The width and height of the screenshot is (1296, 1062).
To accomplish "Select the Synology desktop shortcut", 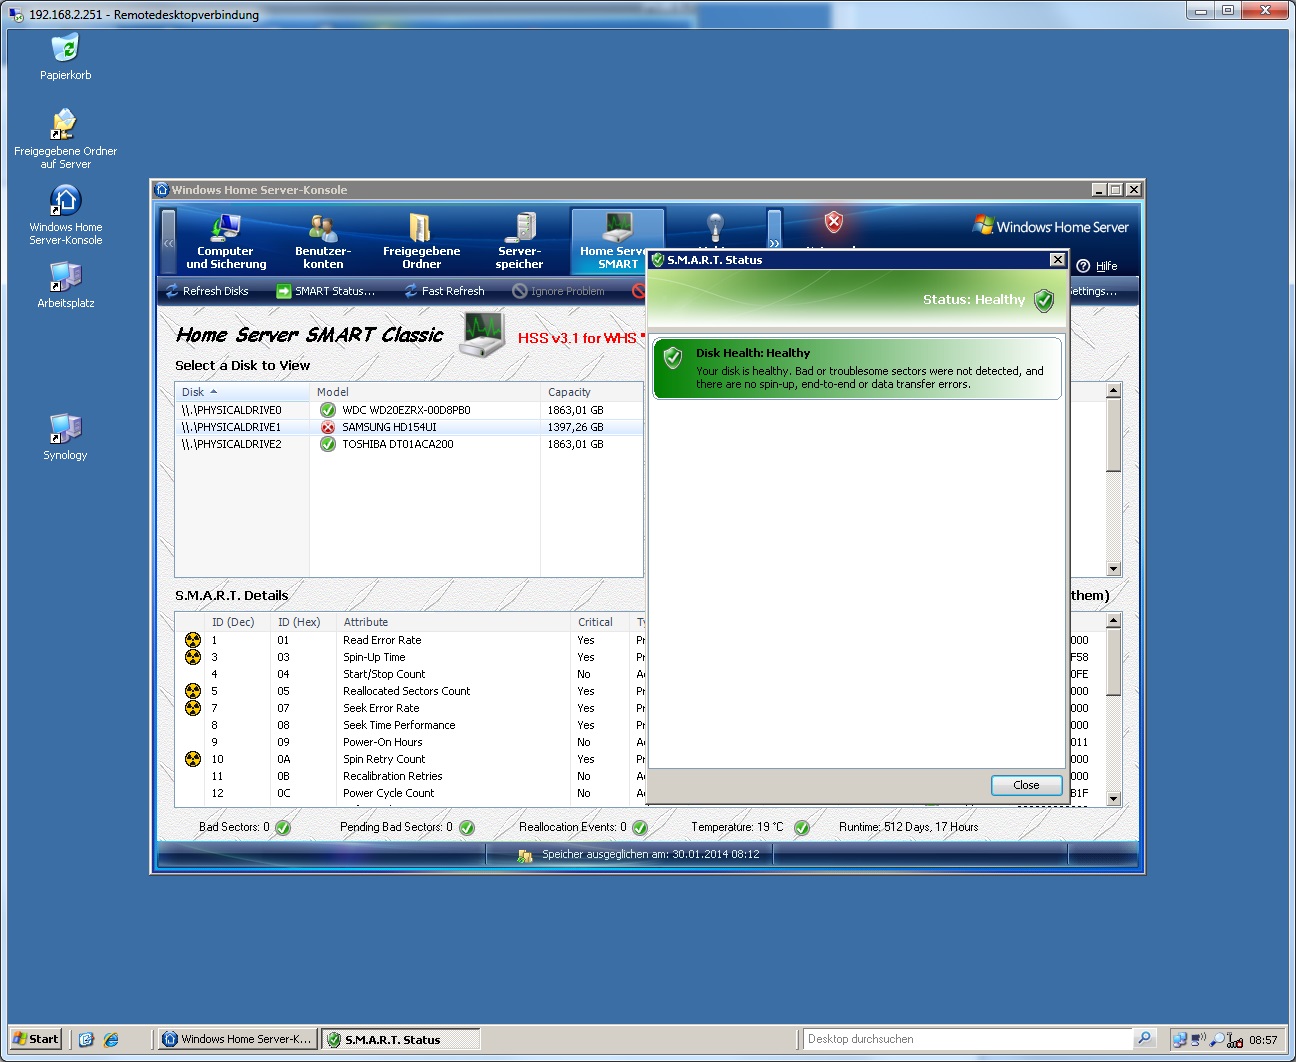I will (x=65, y=437).
